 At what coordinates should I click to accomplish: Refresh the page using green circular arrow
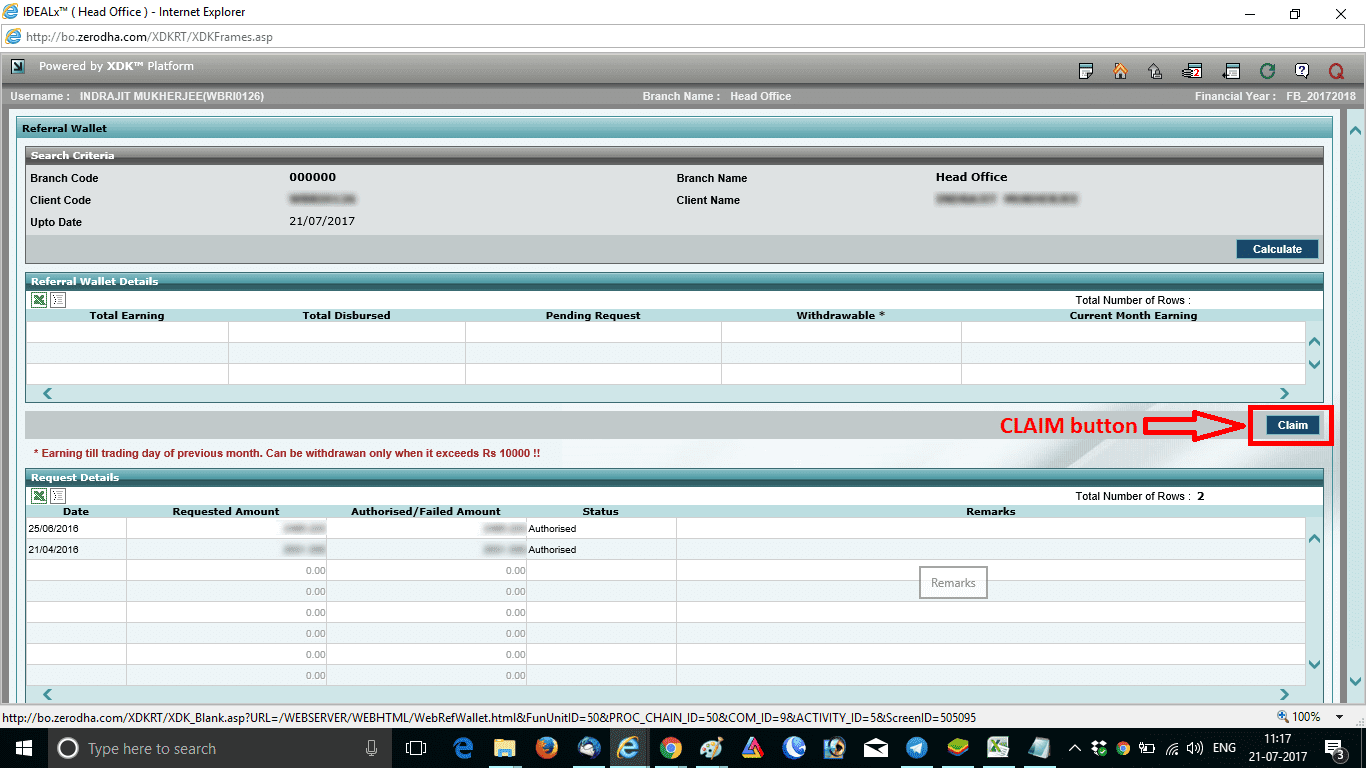click(x=1267, y=71)
